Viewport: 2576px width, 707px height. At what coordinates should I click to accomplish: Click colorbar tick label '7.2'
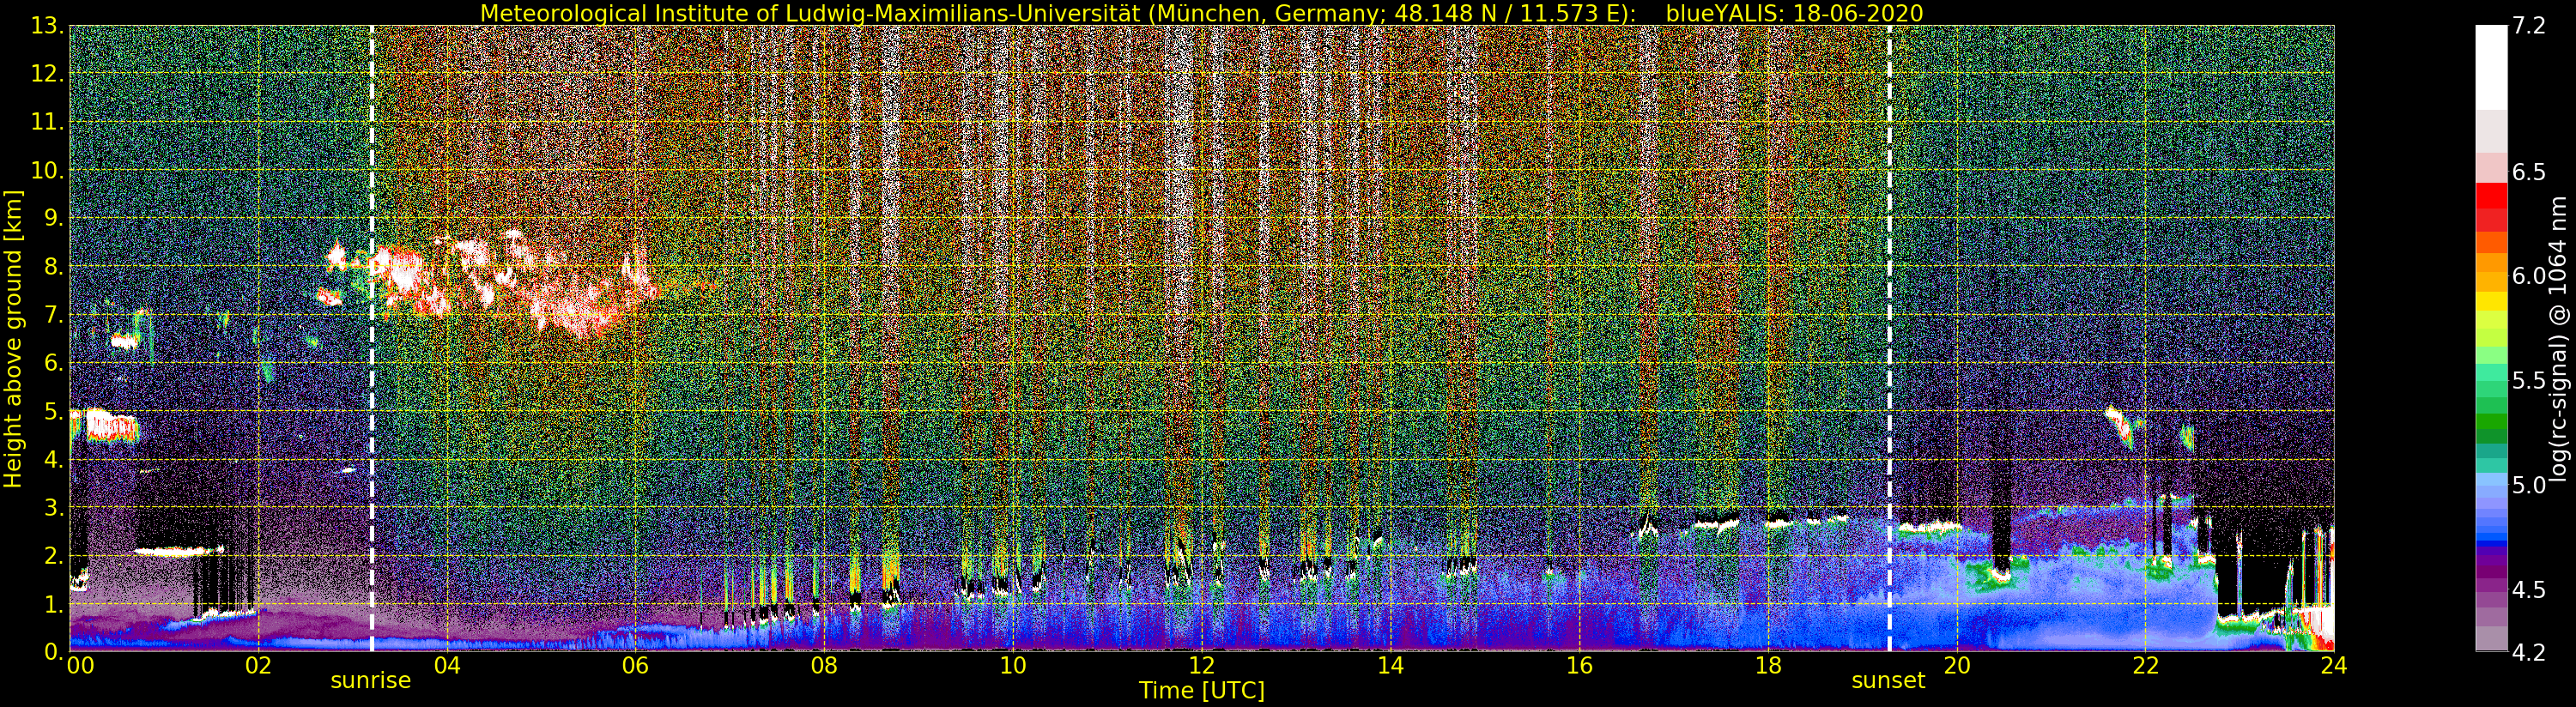(x=2529, y=26)
